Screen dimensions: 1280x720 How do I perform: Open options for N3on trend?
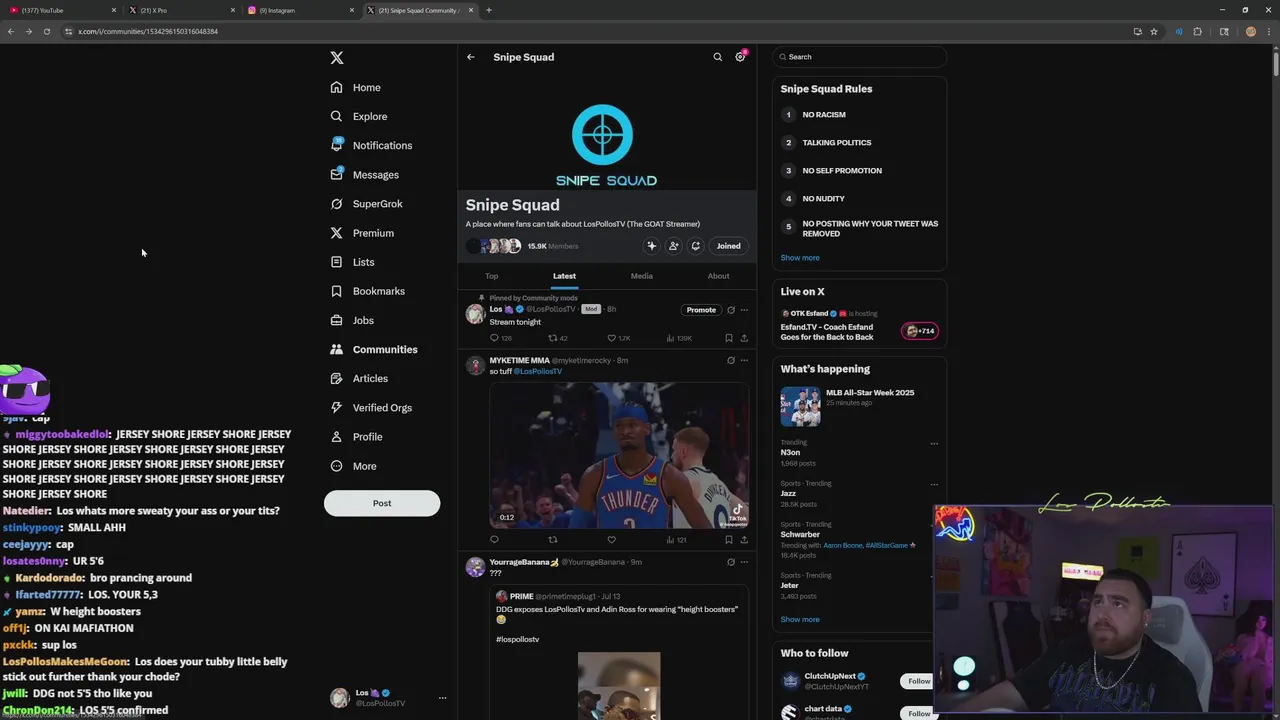(934, 443)
